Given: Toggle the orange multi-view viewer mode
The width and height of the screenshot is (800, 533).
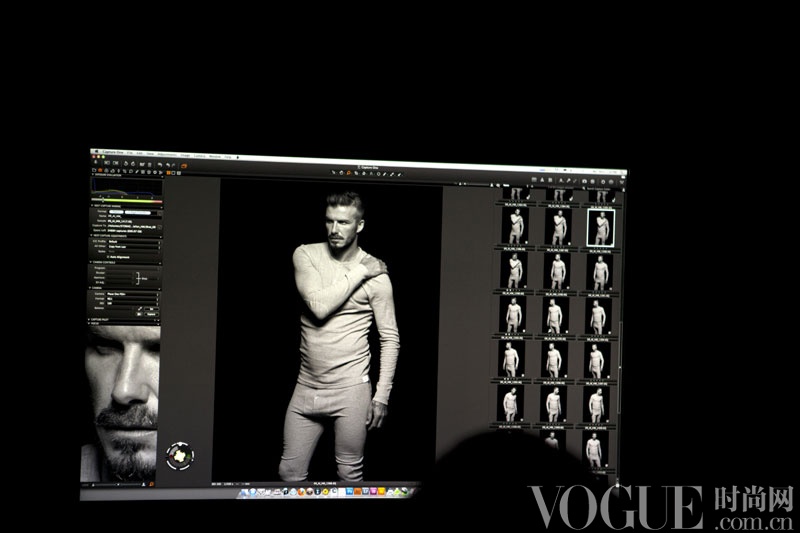Looking at the screenshot, I should (x=168, y=173).
